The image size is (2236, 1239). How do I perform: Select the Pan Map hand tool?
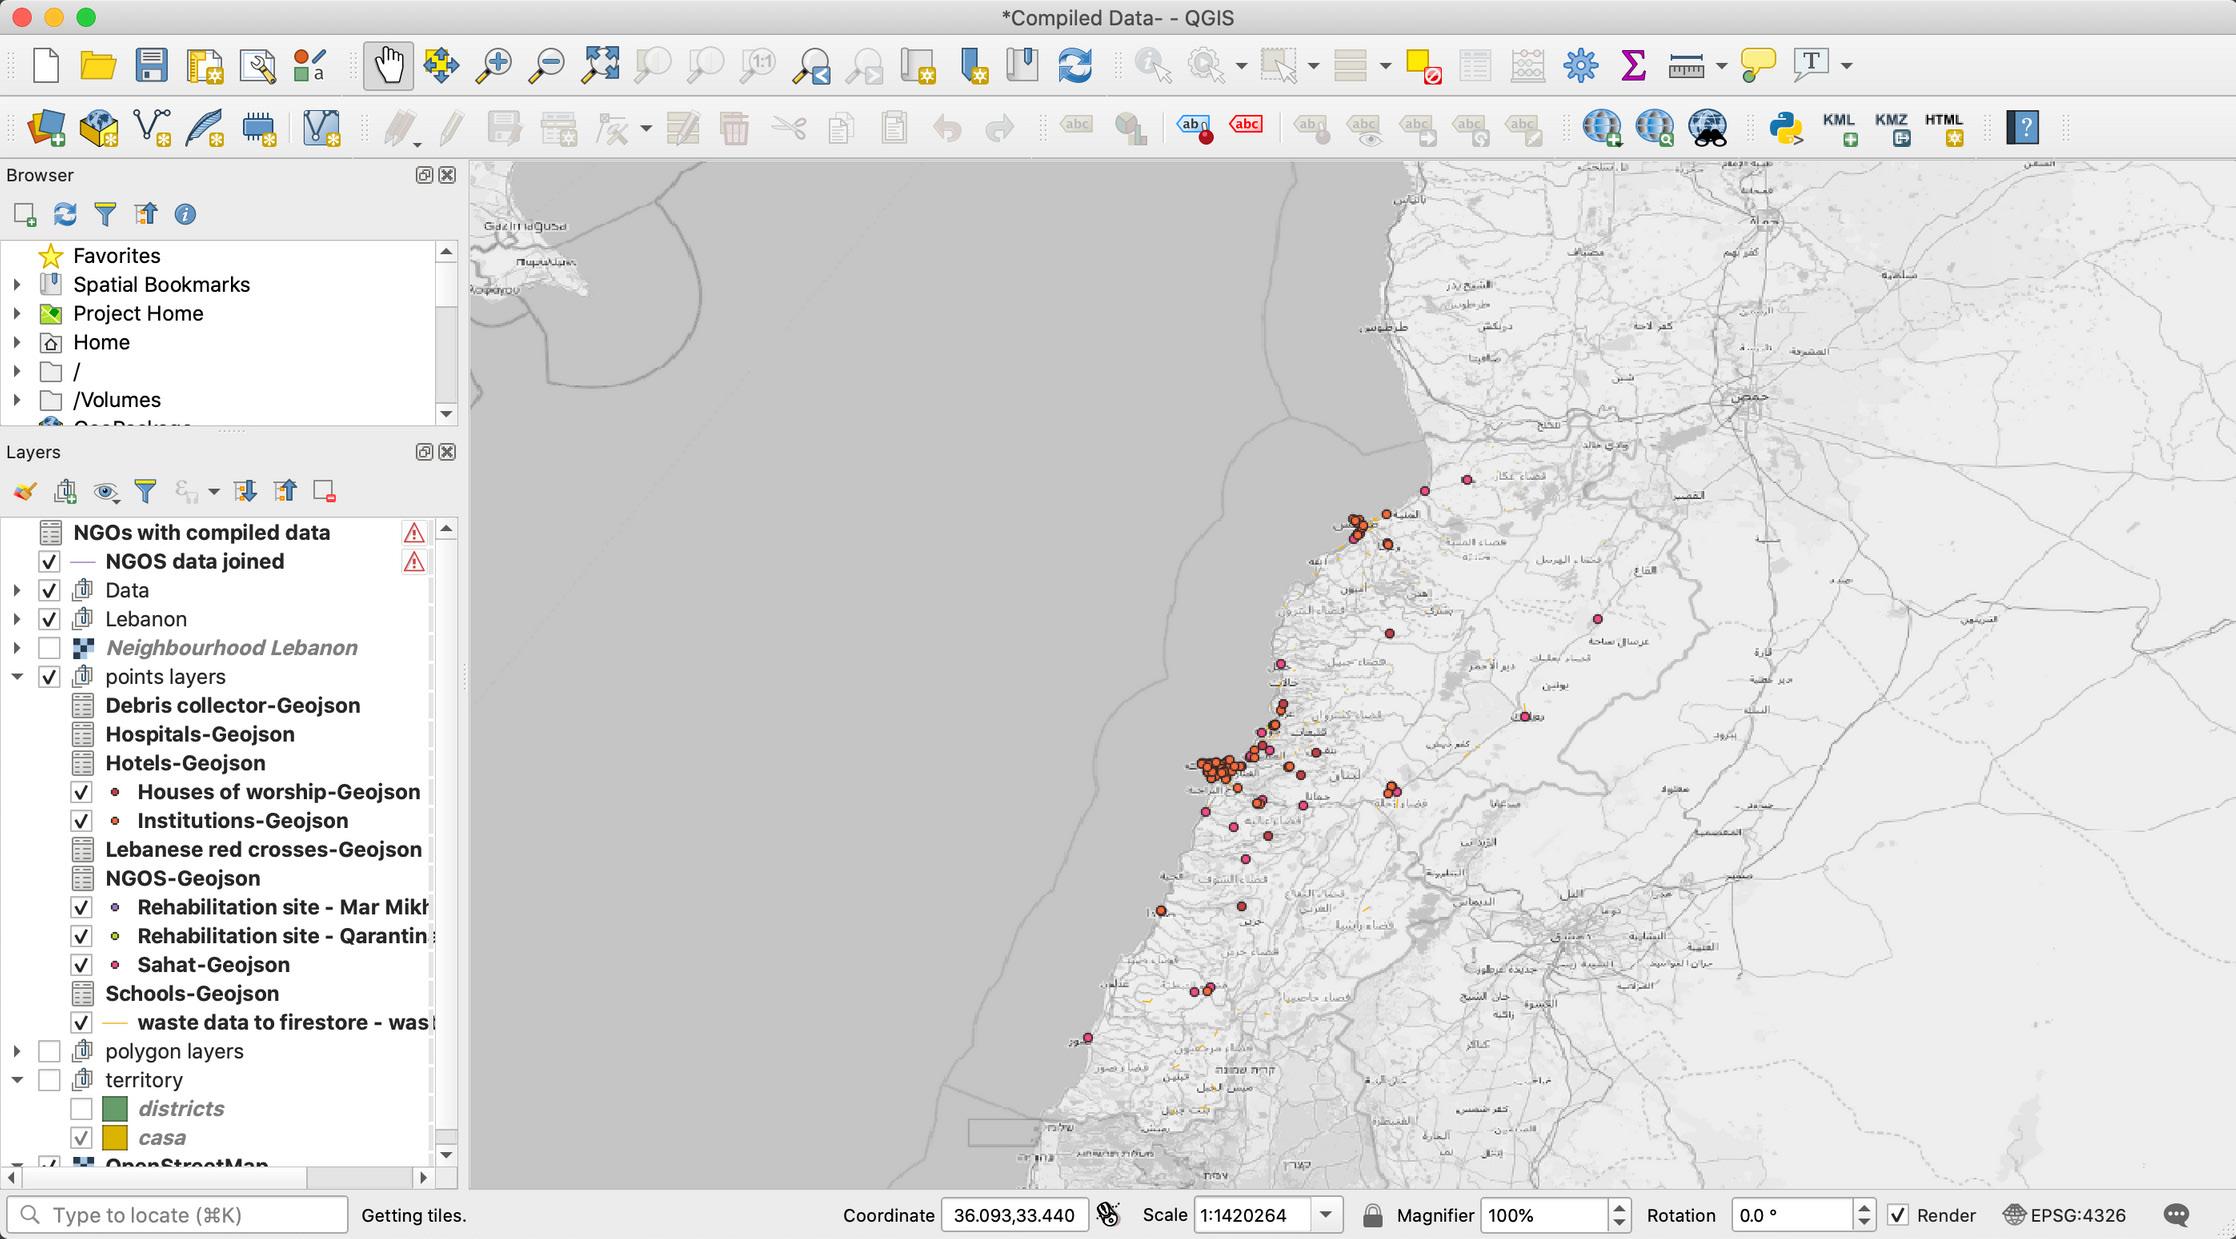coord(388,66)
